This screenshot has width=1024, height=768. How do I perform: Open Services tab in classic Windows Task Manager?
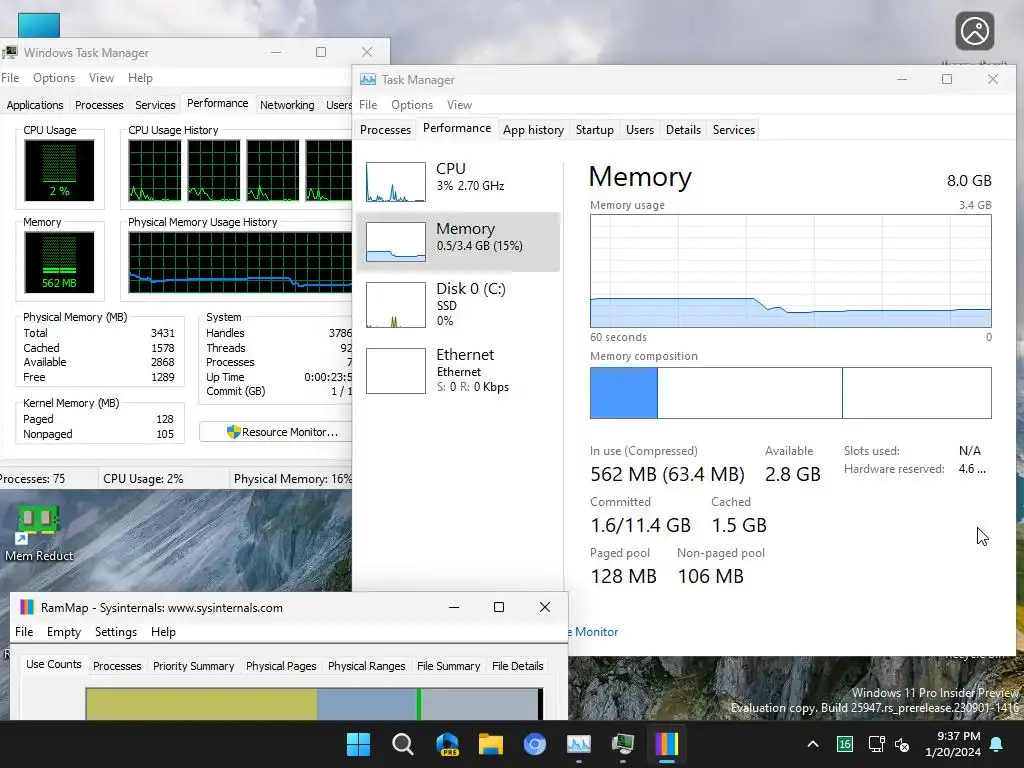(x=155, y=104)
